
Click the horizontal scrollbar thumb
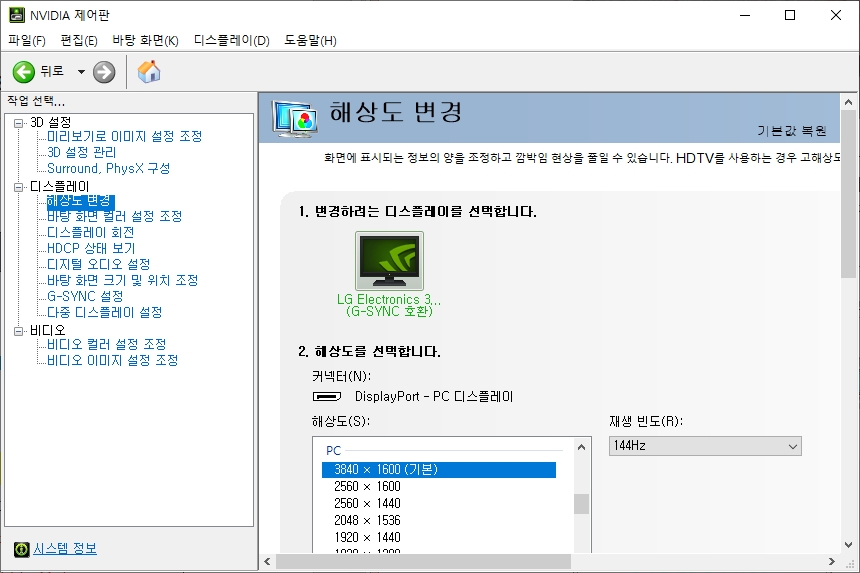[x=423, y=561]
